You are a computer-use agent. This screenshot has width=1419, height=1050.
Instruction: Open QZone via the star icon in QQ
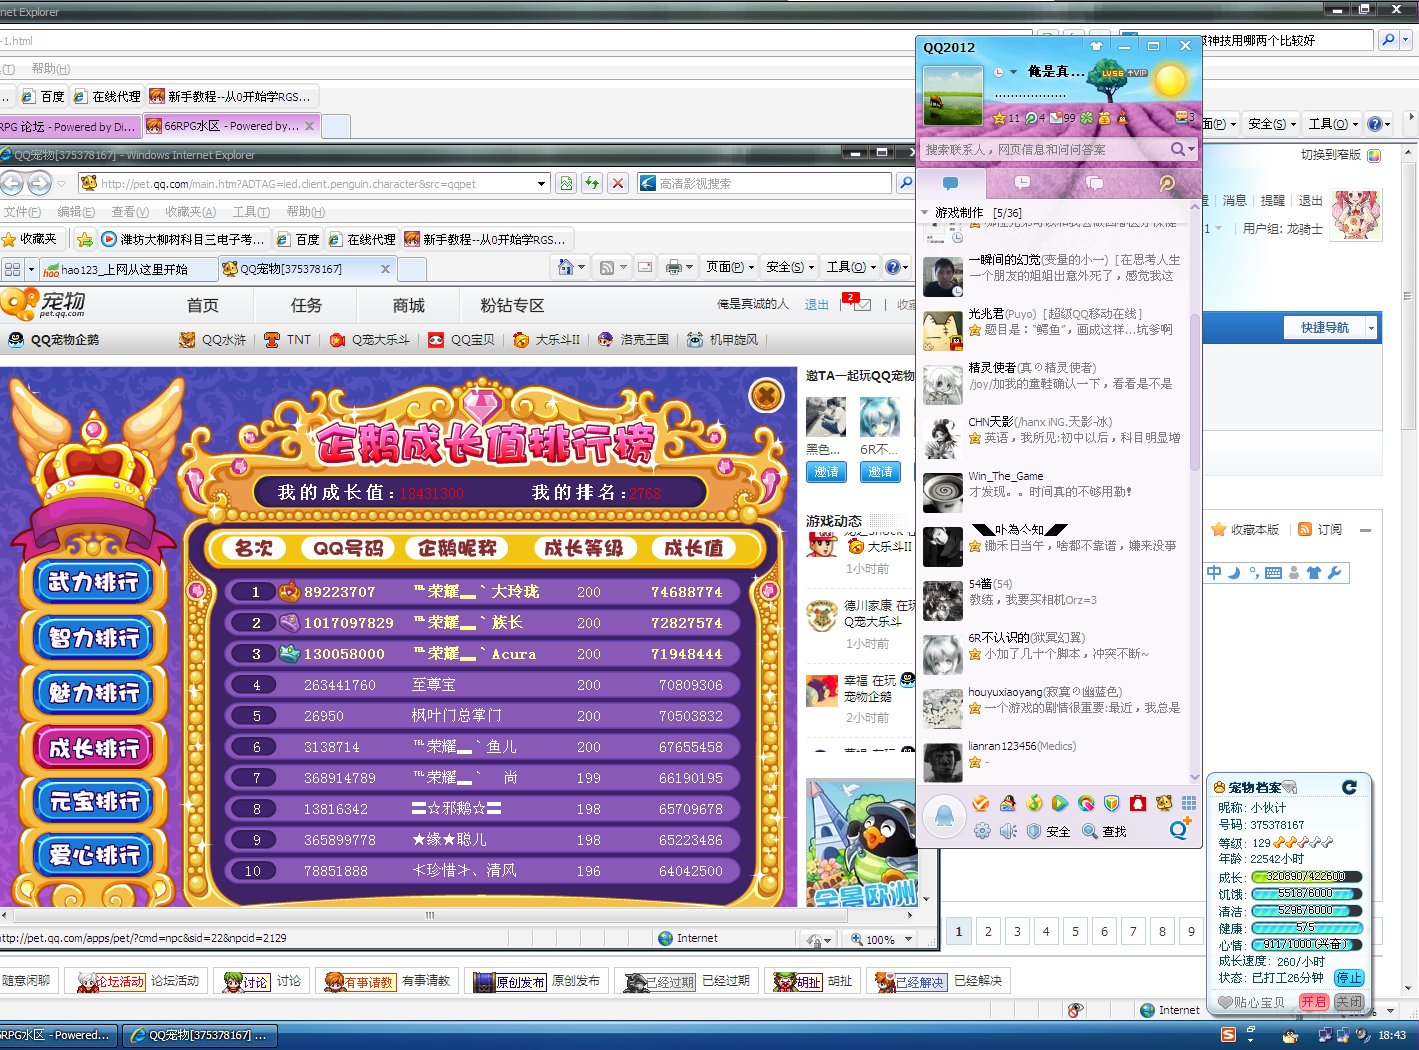click(998, 118)
